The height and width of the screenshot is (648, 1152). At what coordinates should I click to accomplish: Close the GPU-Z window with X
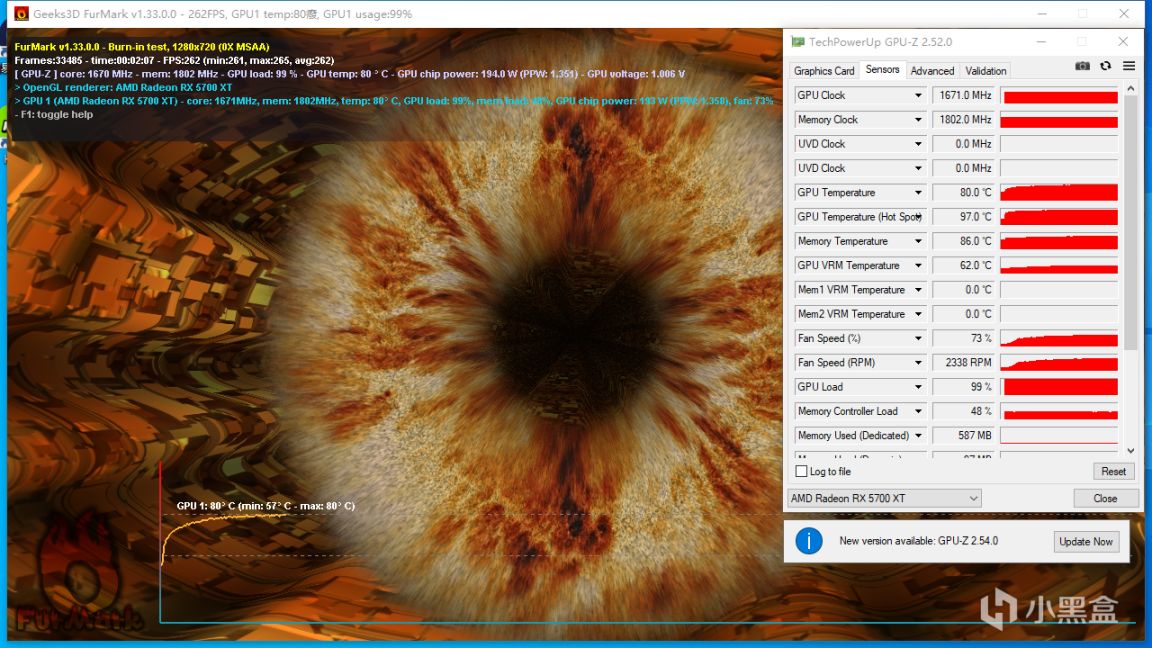(x=1123, y=42)
